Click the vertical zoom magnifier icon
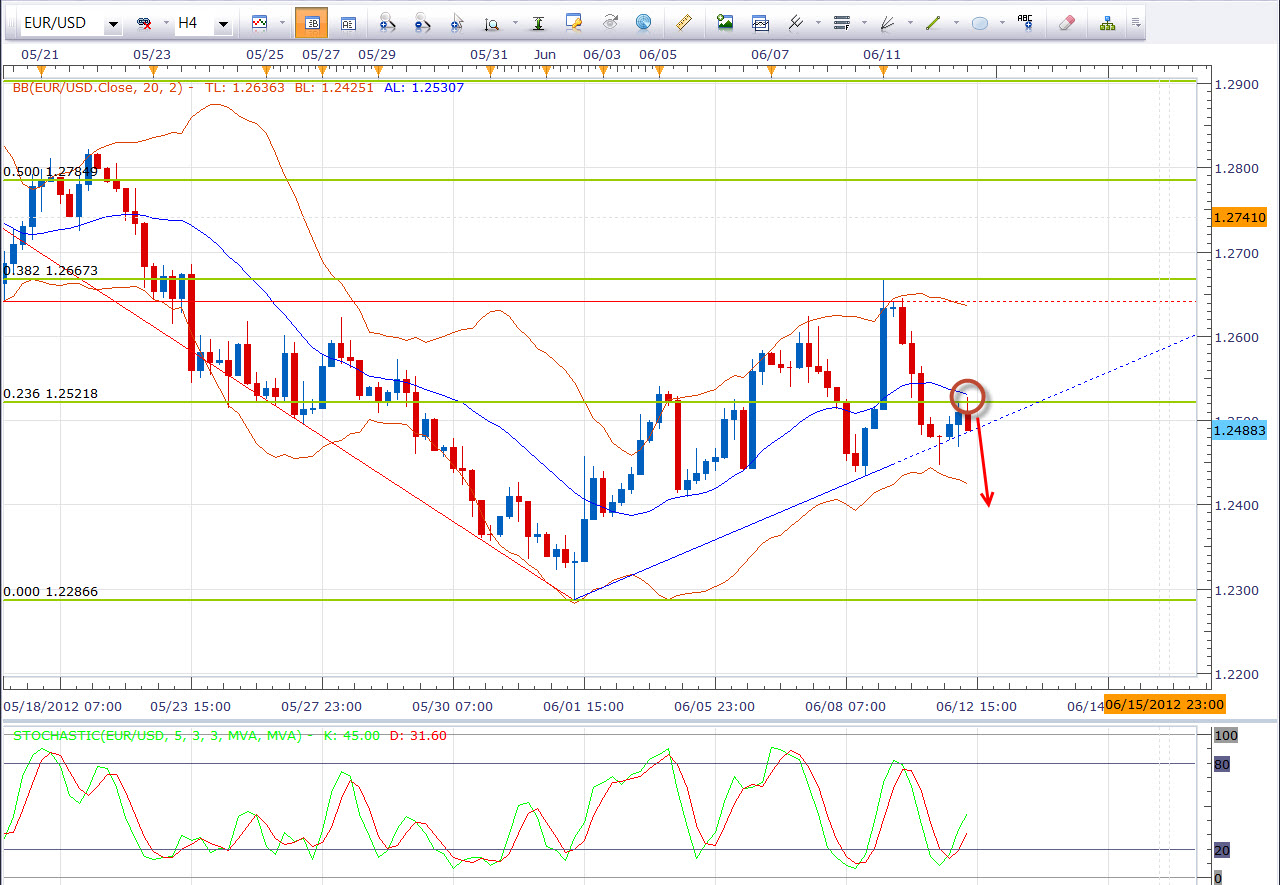Image resolution: width=1280 pixels, height=885 pixels. (491, 22)
